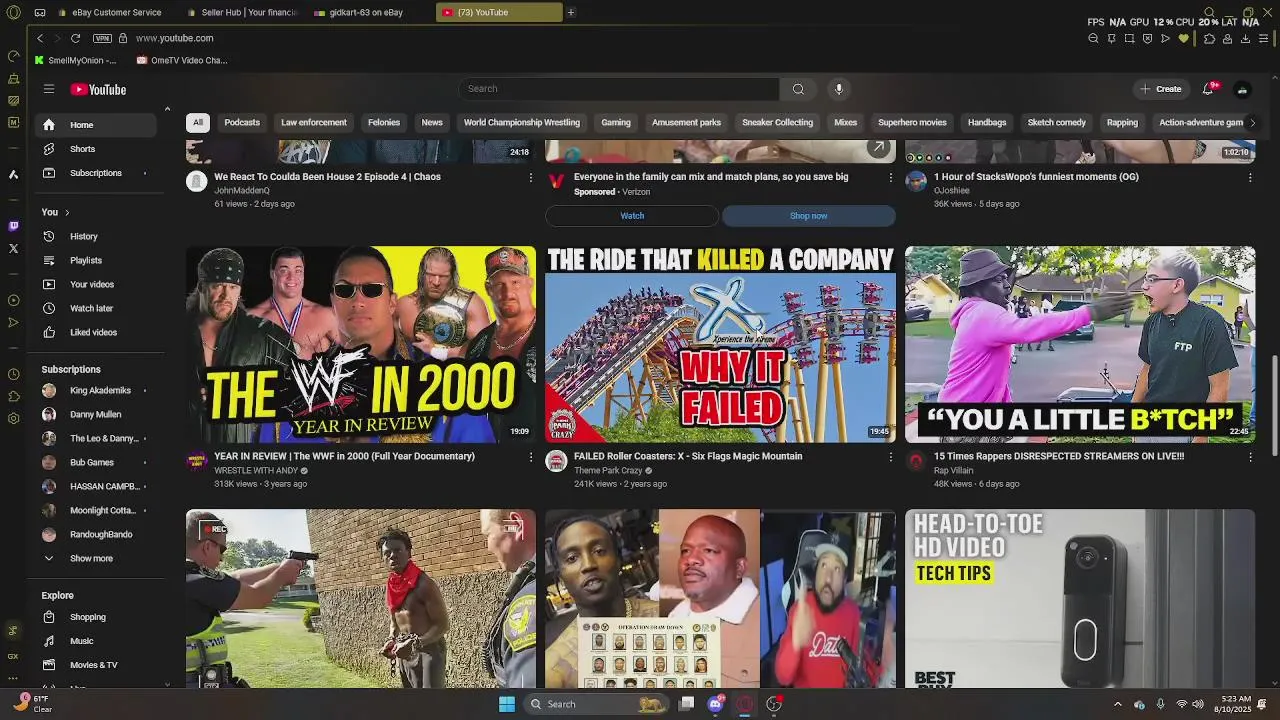The width and height of the screenshot is (1280, 720).
Task: Click Windows Start button on taskbar
Action: click(507, 704)
